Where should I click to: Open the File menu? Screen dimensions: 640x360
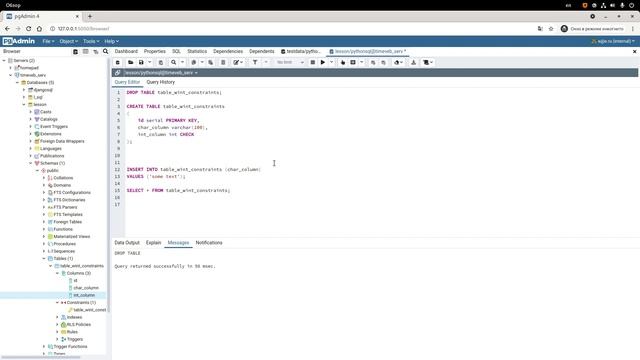point(48,41)
